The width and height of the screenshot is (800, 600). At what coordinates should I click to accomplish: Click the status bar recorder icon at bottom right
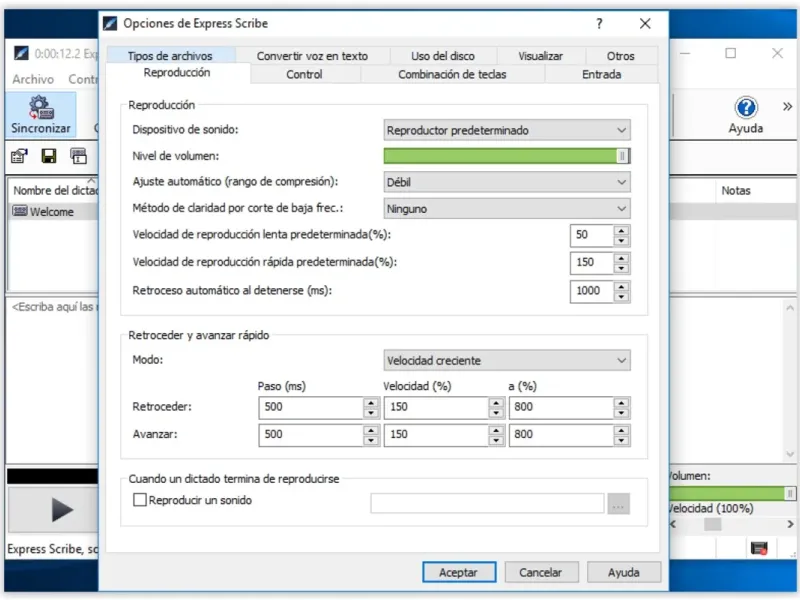click(759, 548)
